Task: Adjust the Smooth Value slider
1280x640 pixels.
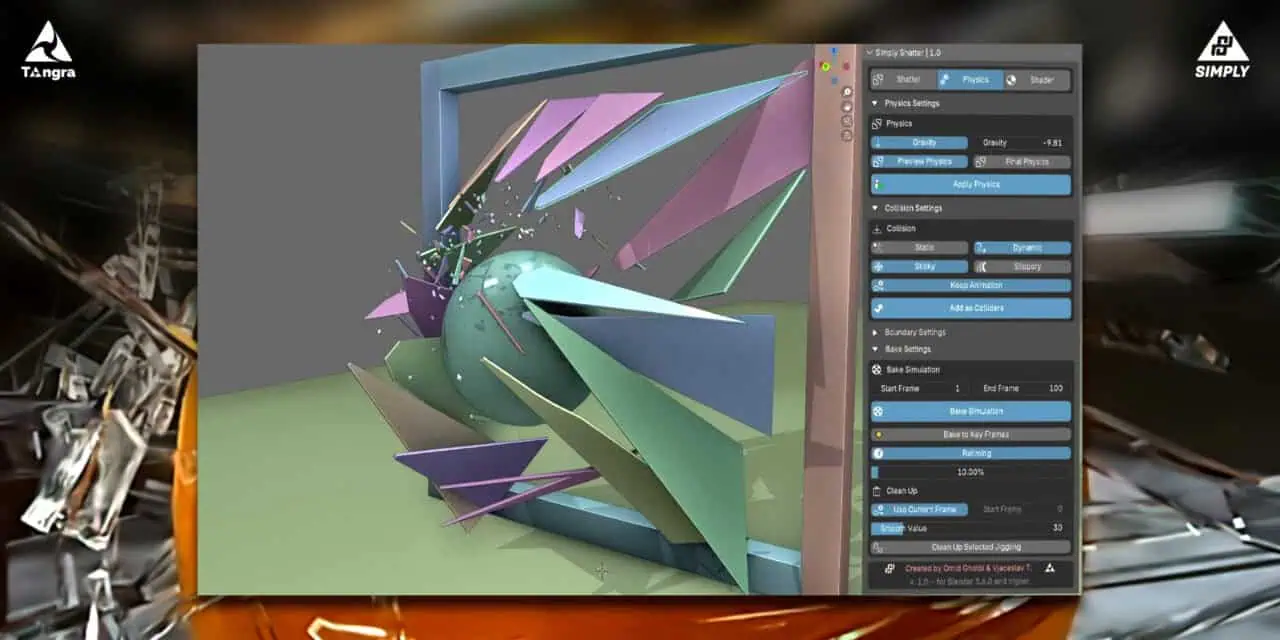Action: [971, 528]
